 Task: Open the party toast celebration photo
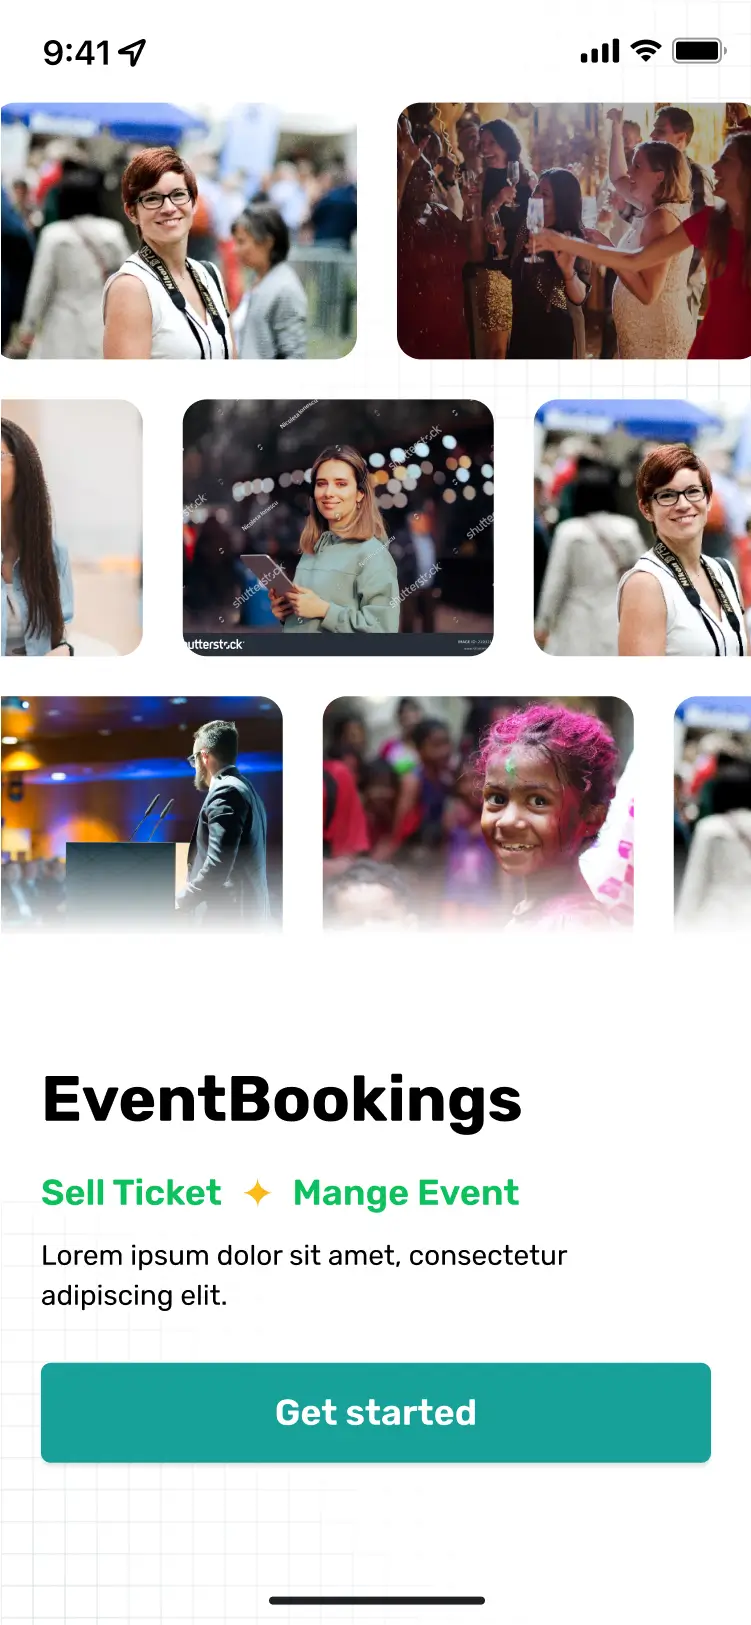tap(574, 231)
